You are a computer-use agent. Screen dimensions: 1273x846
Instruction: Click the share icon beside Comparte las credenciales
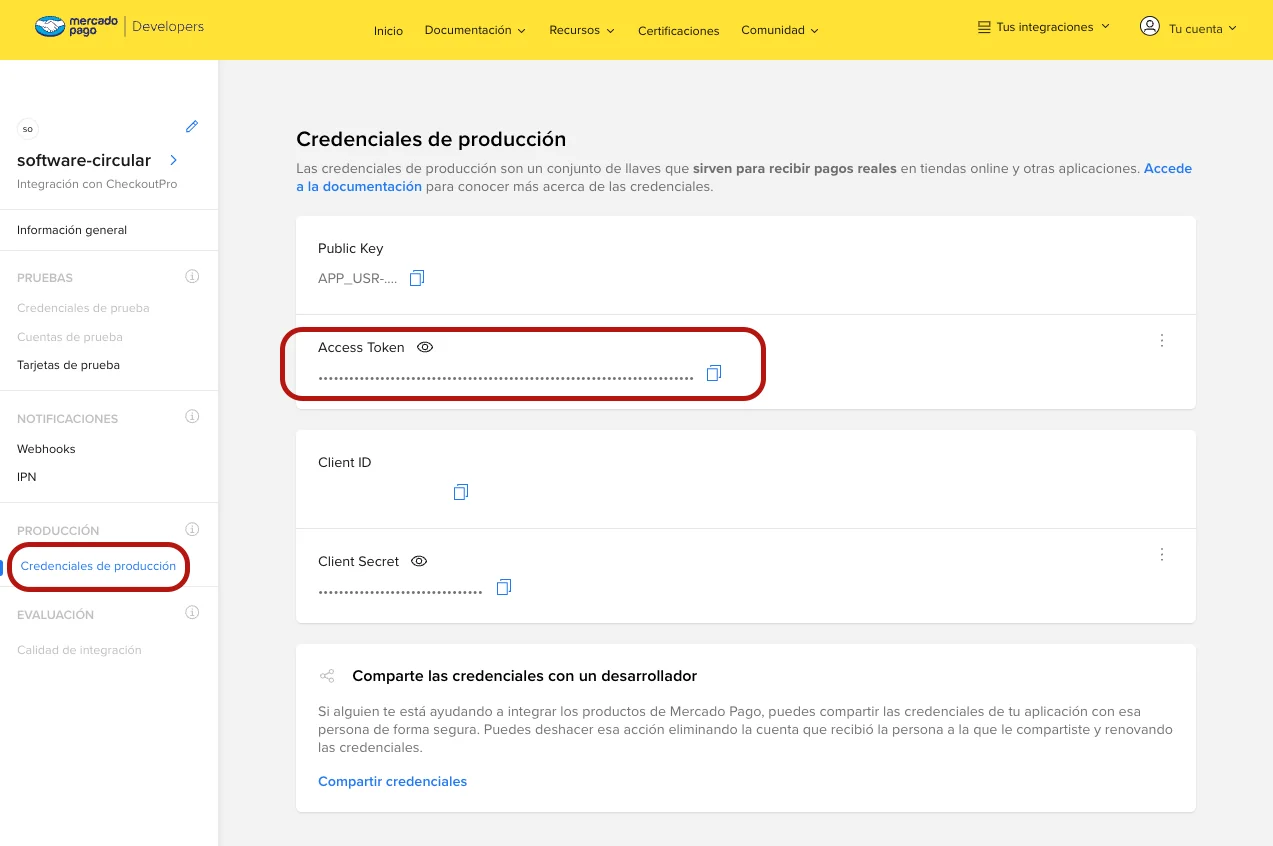pos(327,676)
